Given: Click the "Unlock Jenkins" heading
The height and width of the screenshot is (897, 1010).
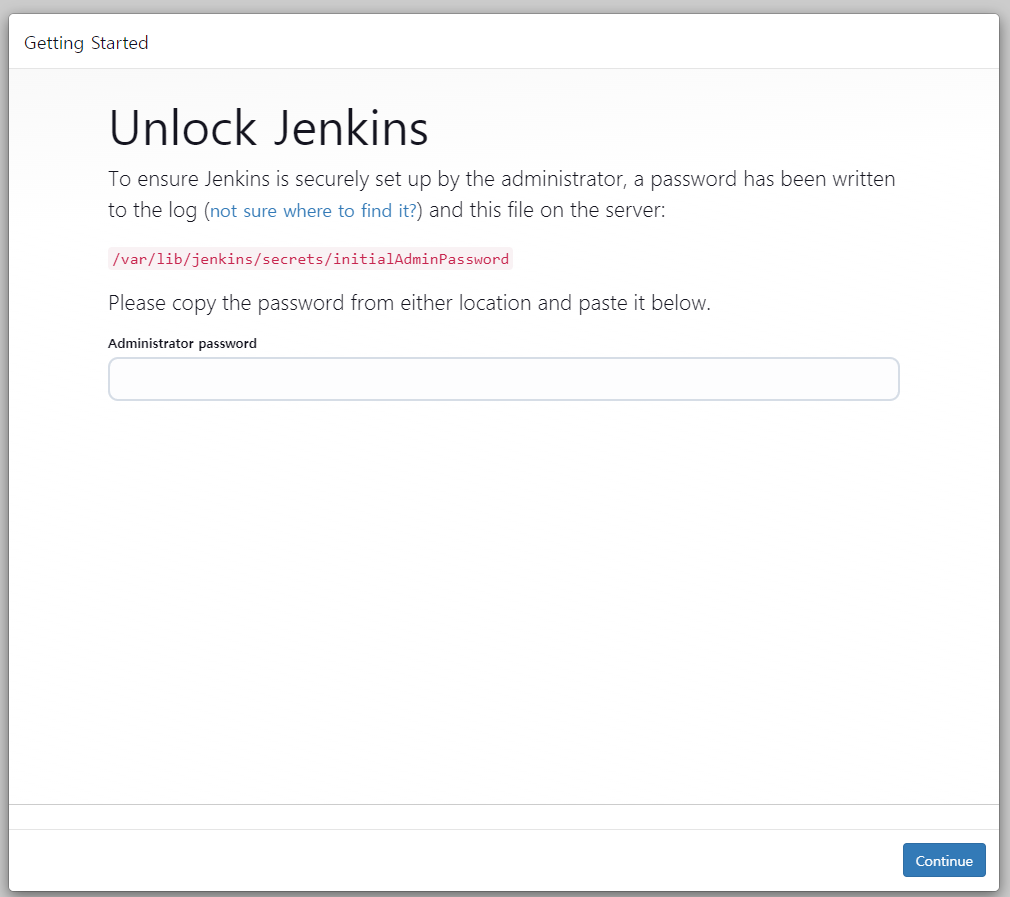Looking at the screenshot, I should 268,127.
